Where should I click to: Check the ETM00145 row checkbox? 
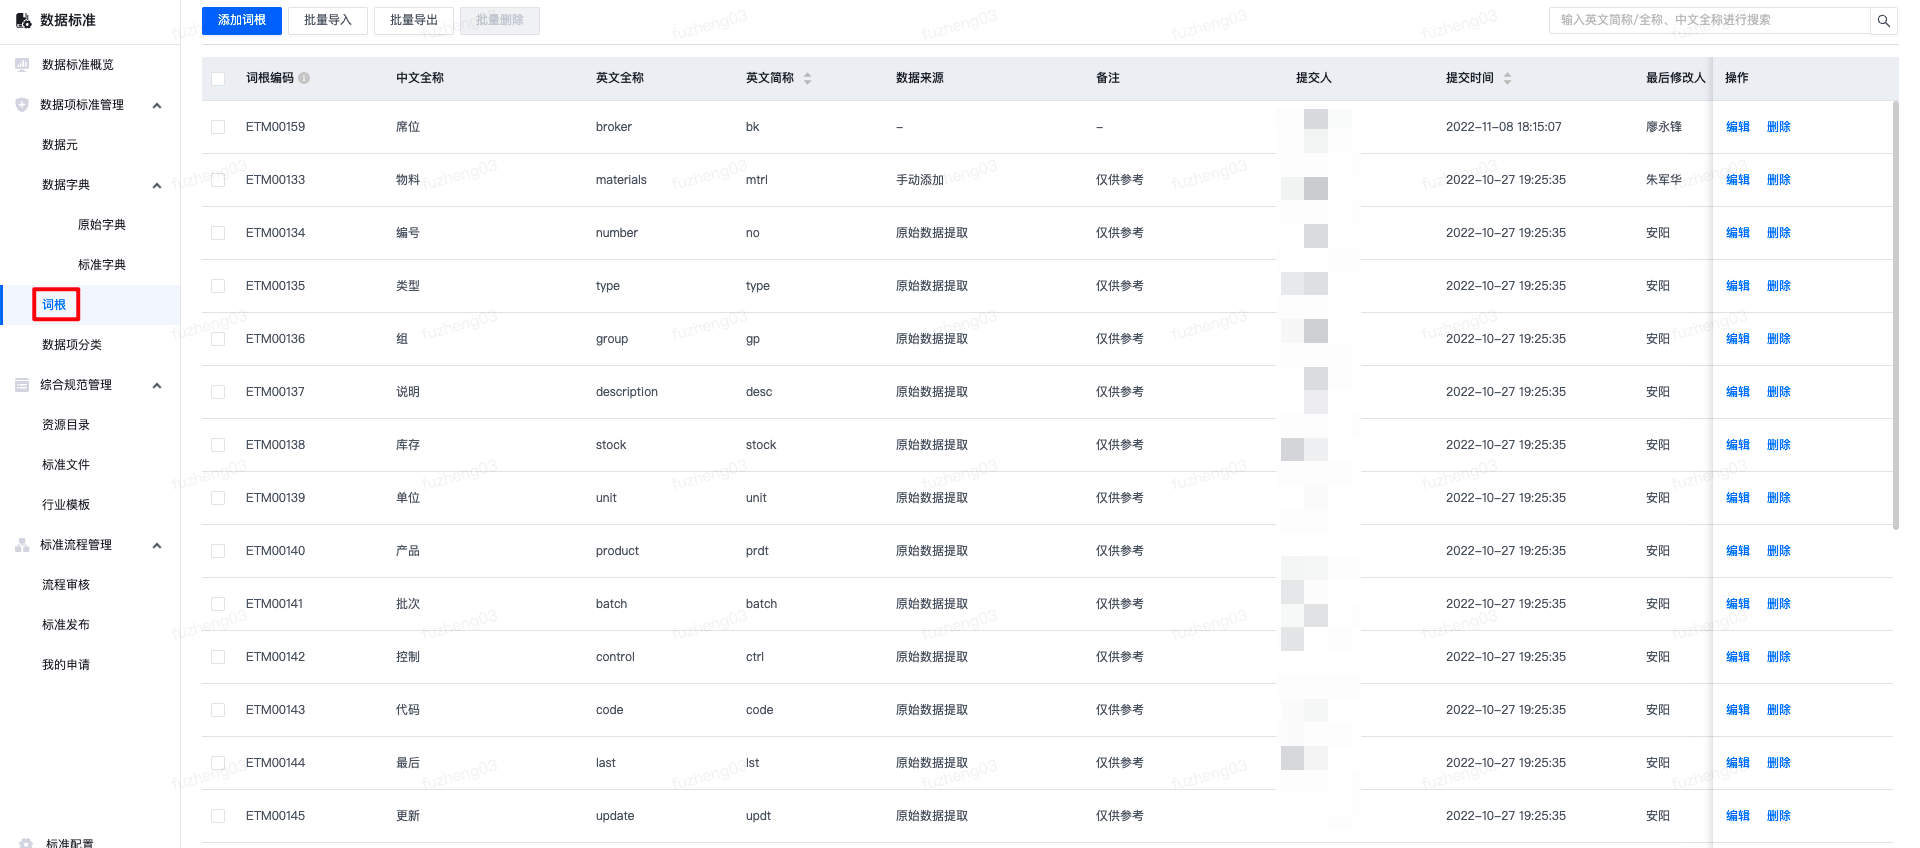pos(218,816)
